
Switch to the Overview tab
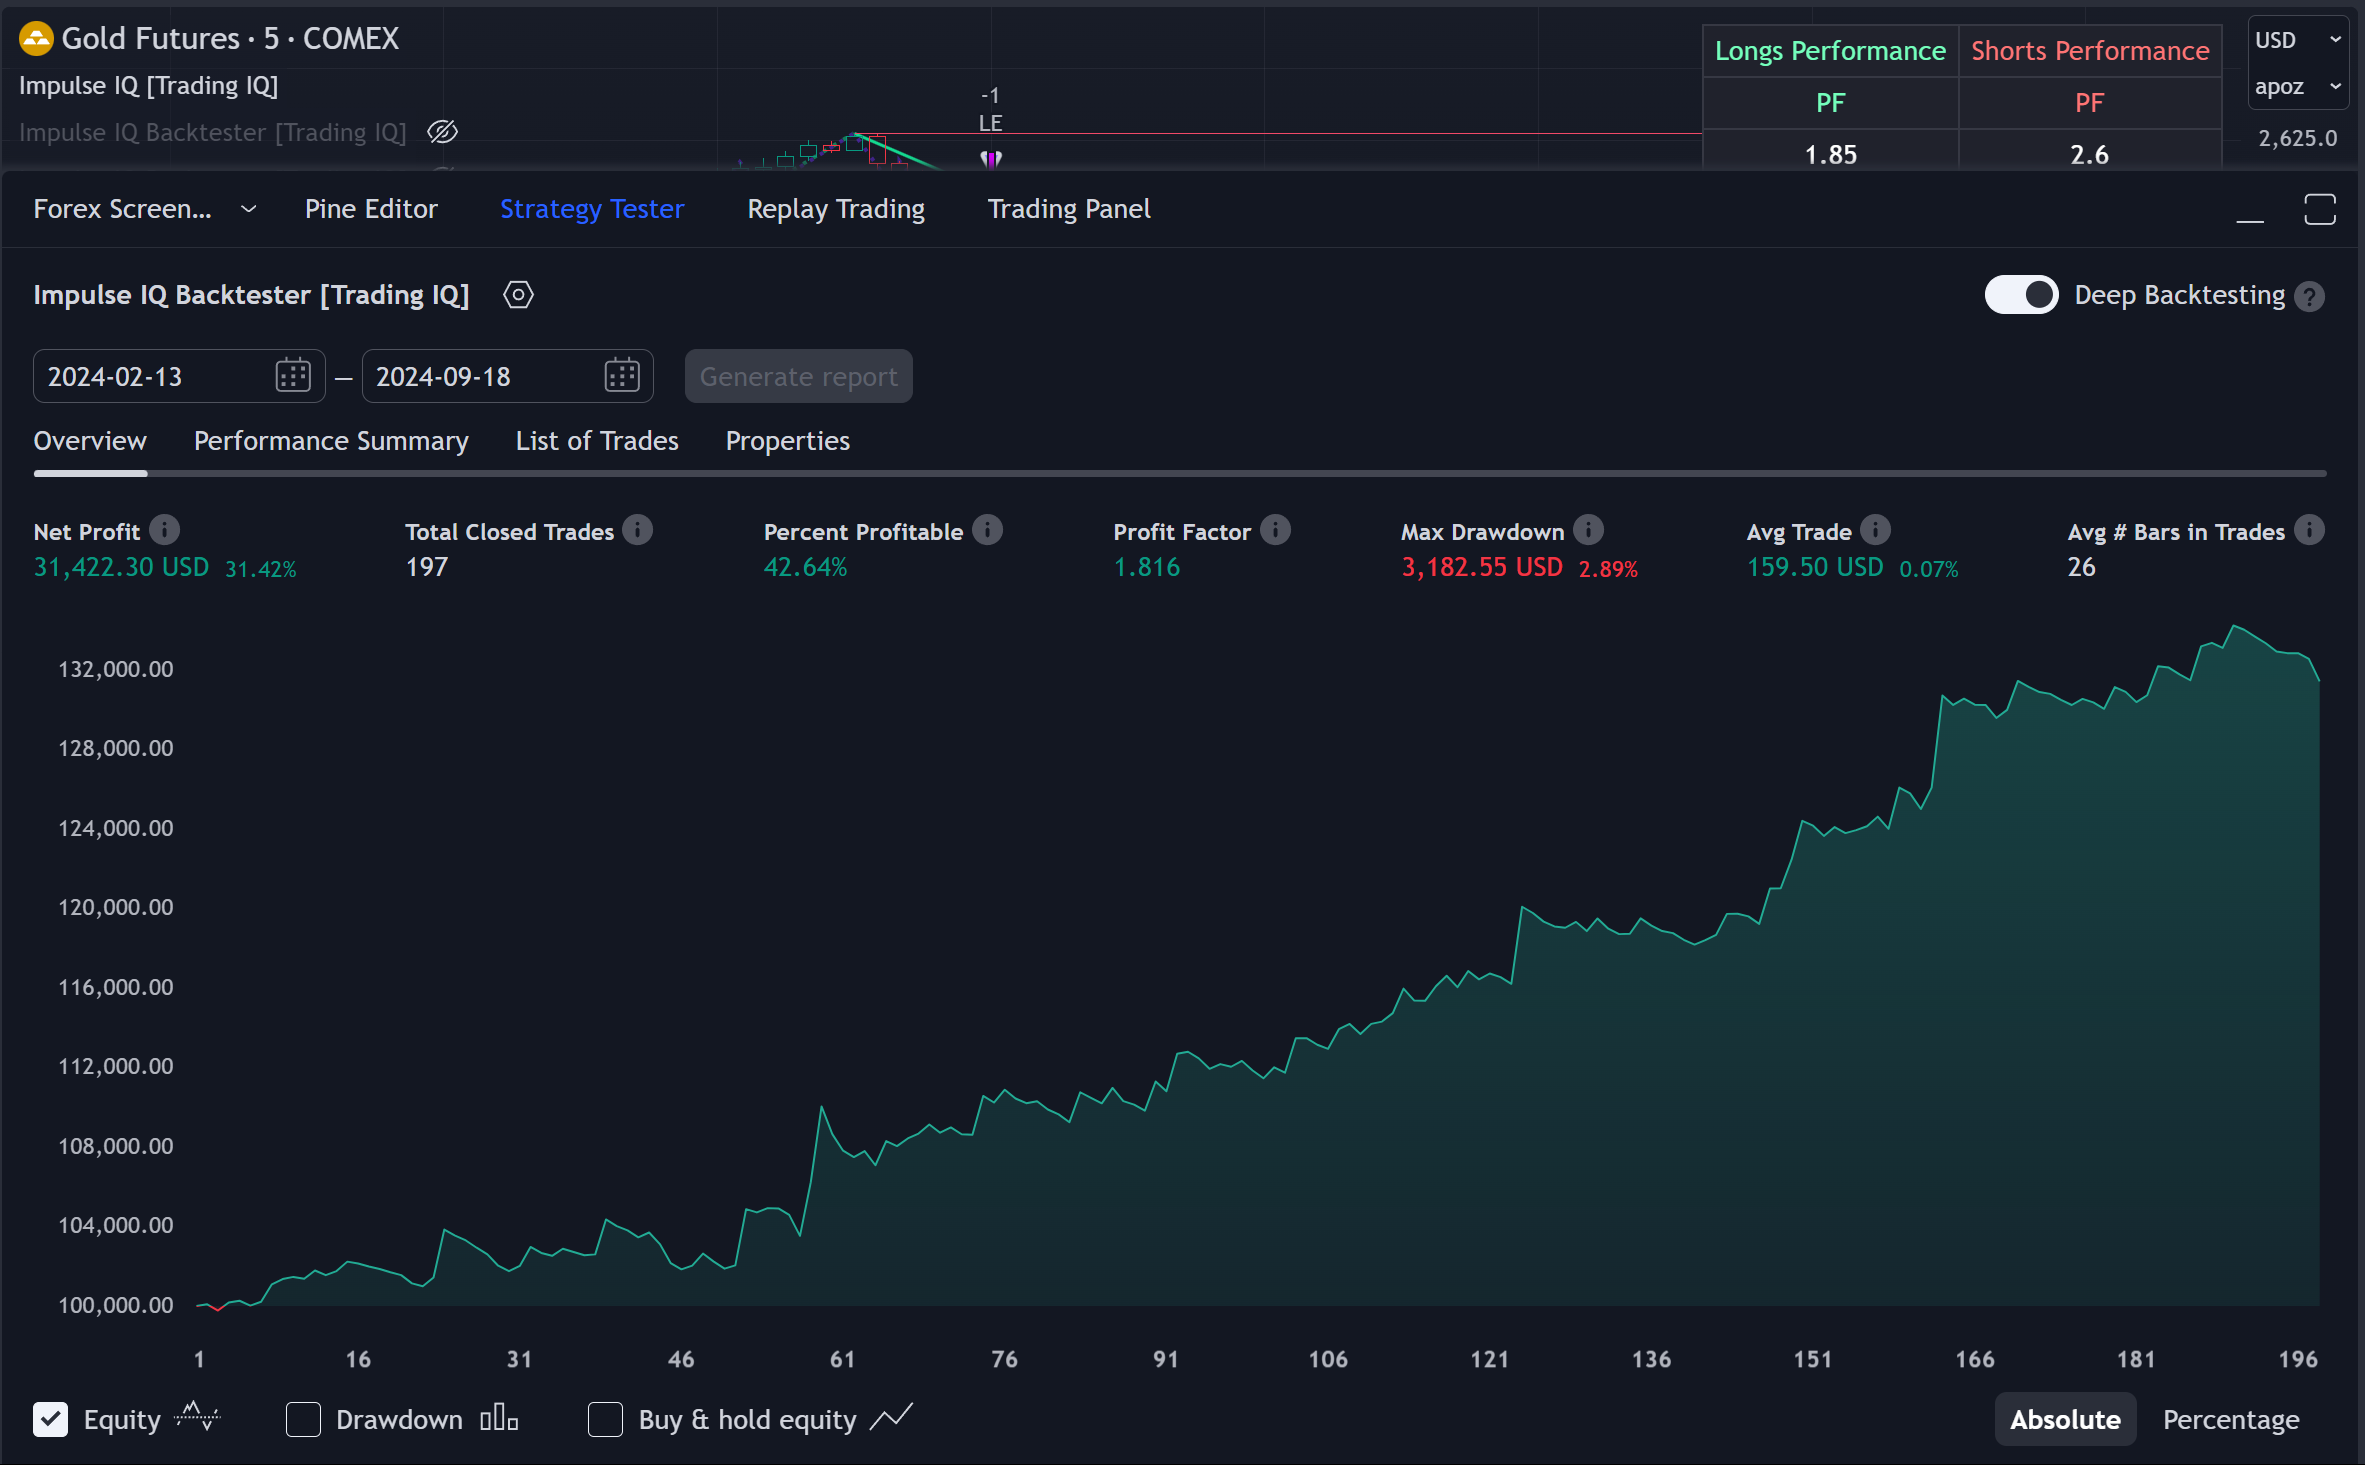coord(90,441)
